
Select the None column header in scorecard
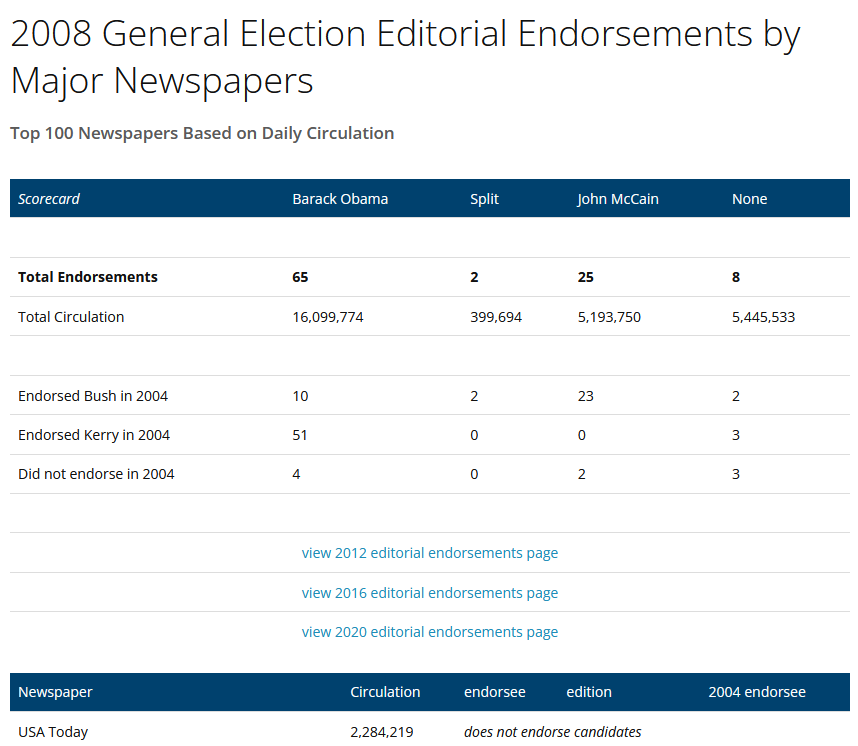pos(749,199)
